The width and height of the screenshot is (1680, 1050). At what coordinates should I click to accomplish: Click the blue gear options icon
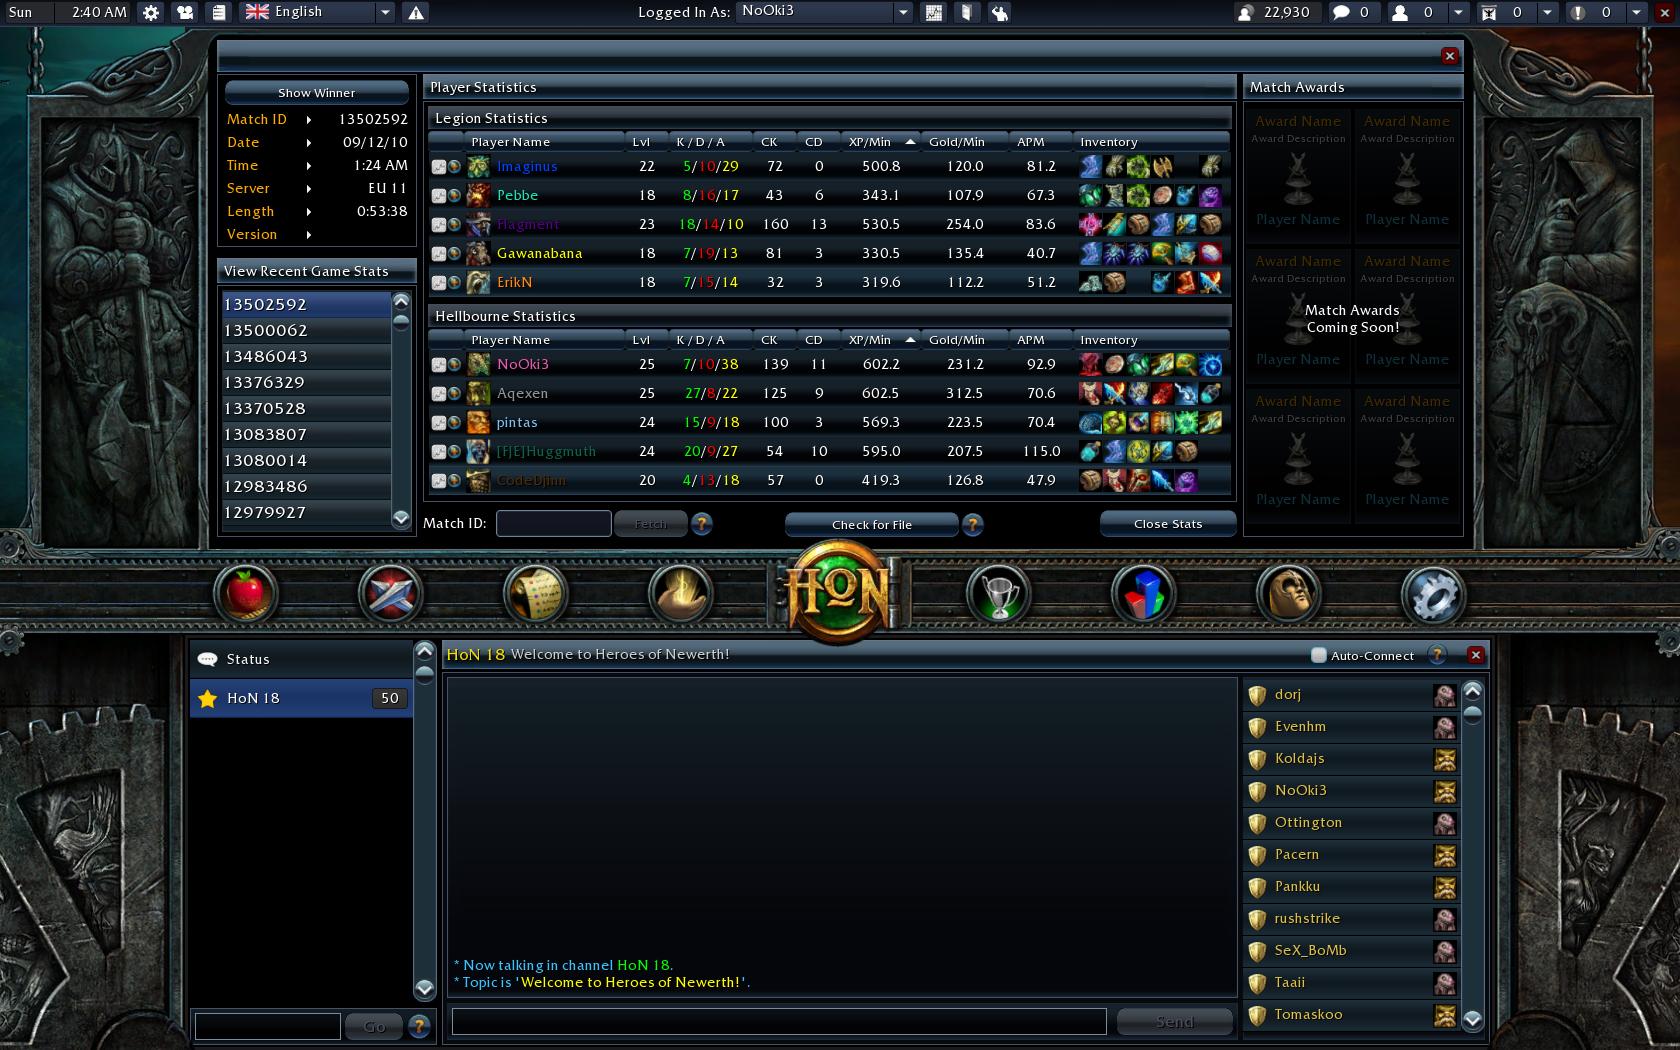[1433, 594]
